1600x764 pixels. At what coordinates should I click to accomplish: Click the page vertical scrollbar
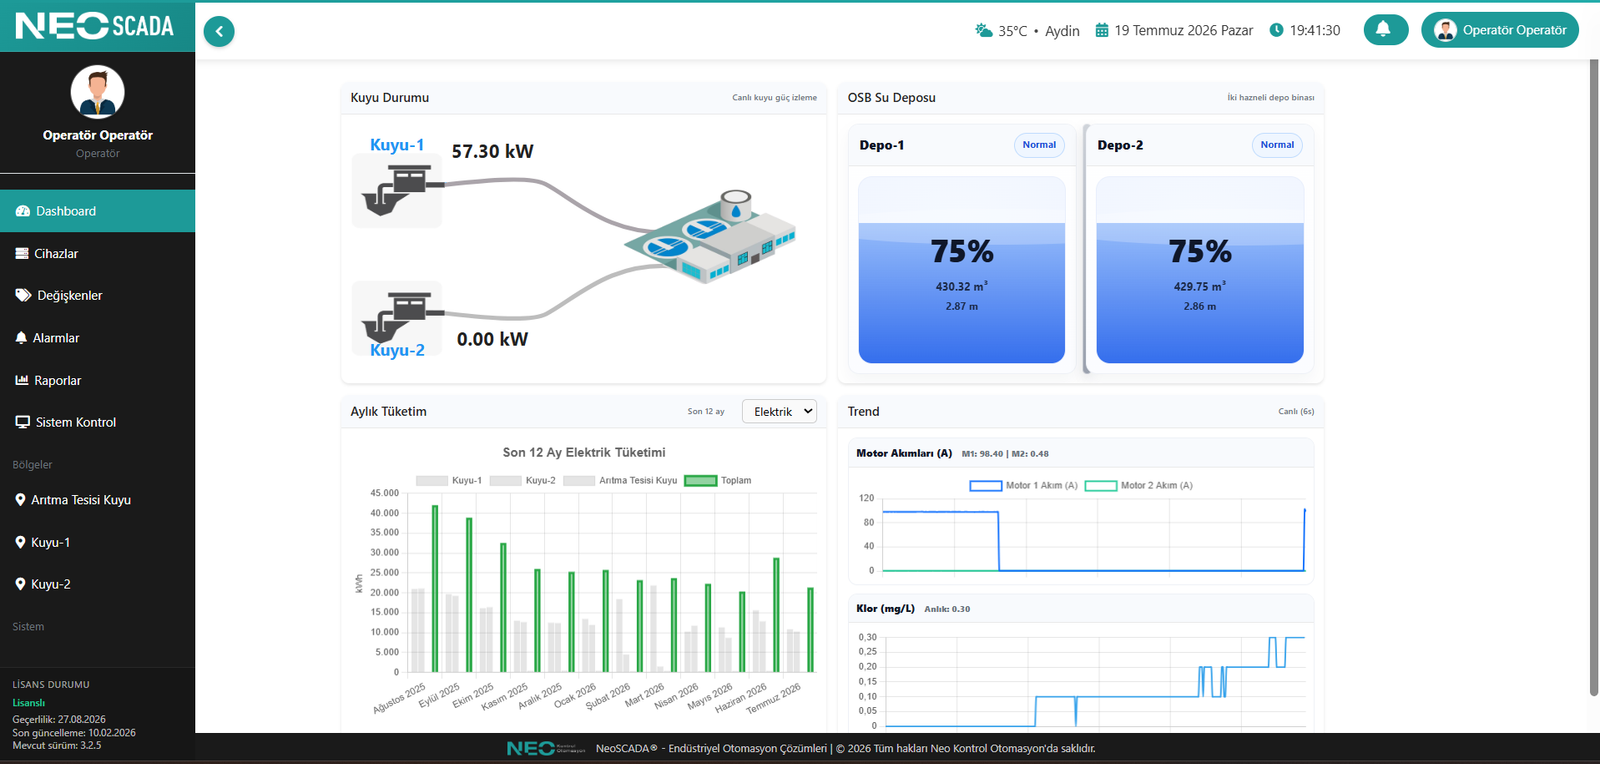[x=1594, y=378]
